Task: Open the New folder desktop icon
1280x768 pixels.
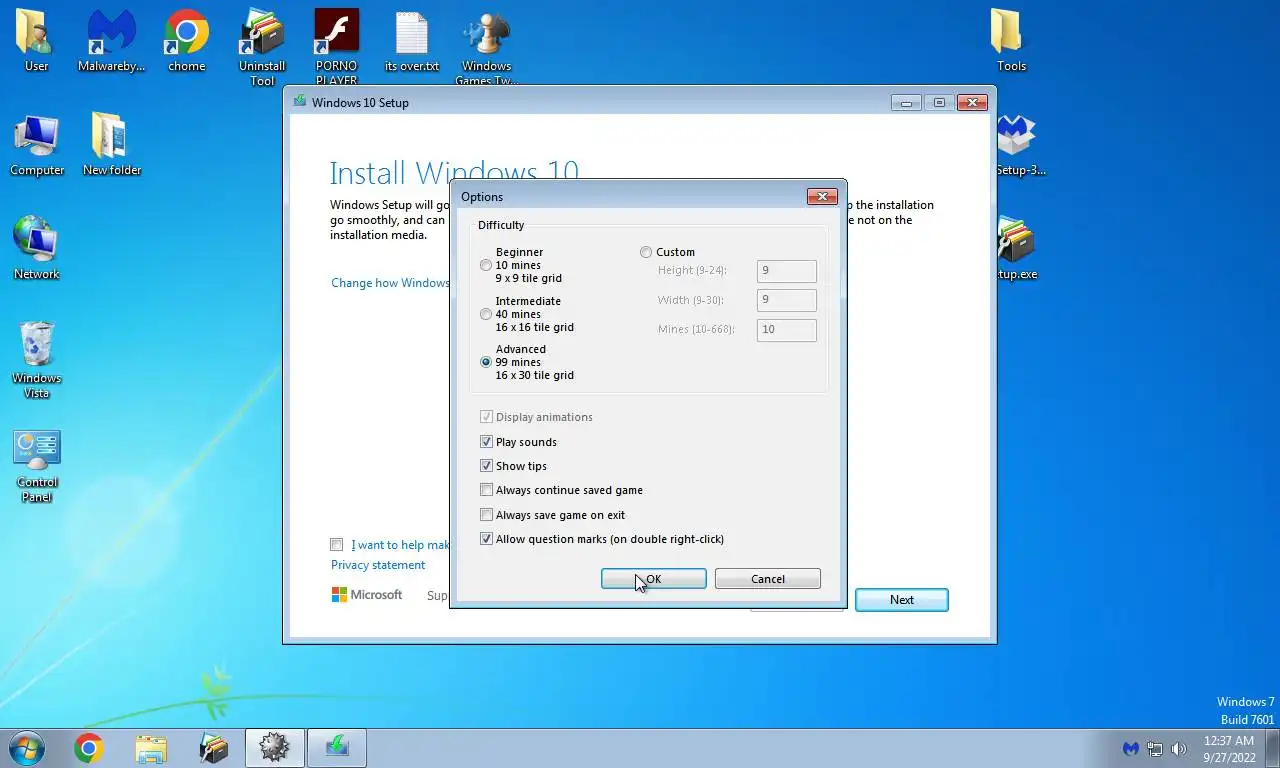Action: tap(112, 145)
